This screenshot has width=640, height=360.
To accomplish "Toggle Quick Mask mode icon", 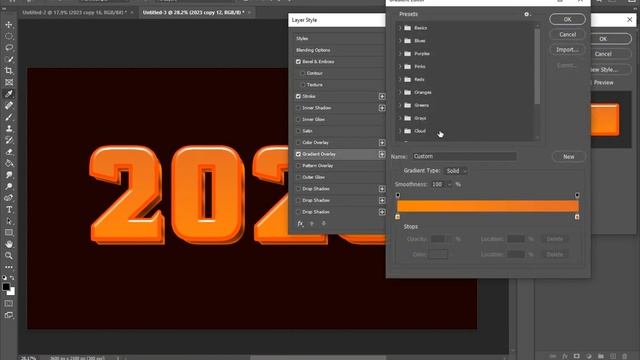I will 9,304.
